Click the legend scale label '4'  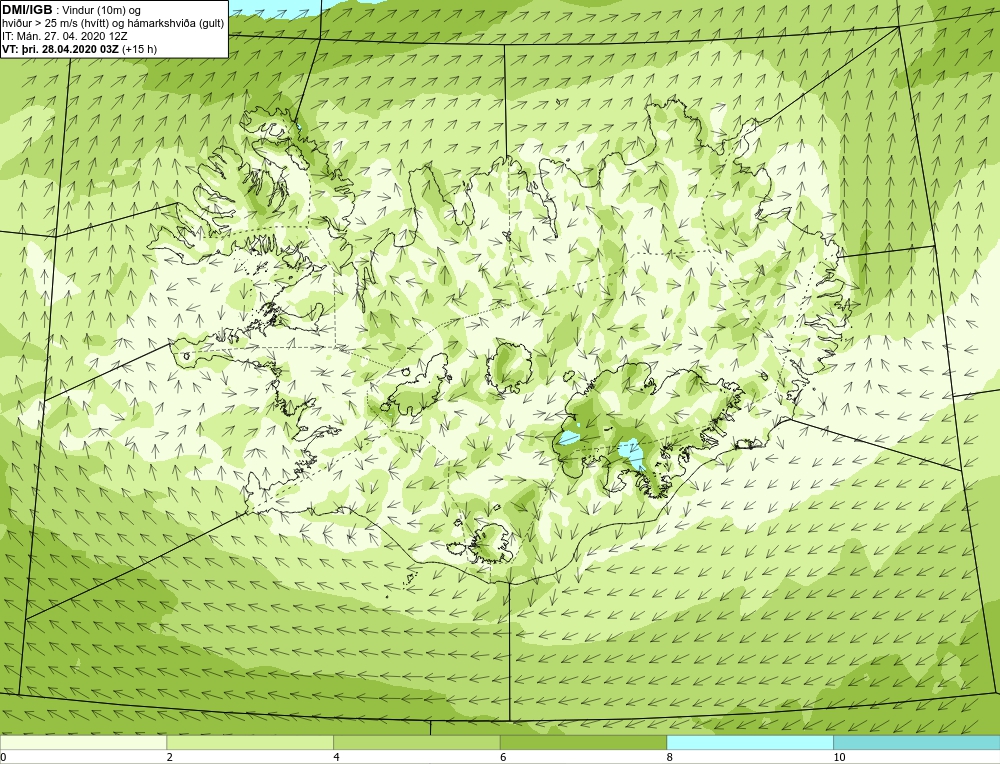tap(336, 757)
